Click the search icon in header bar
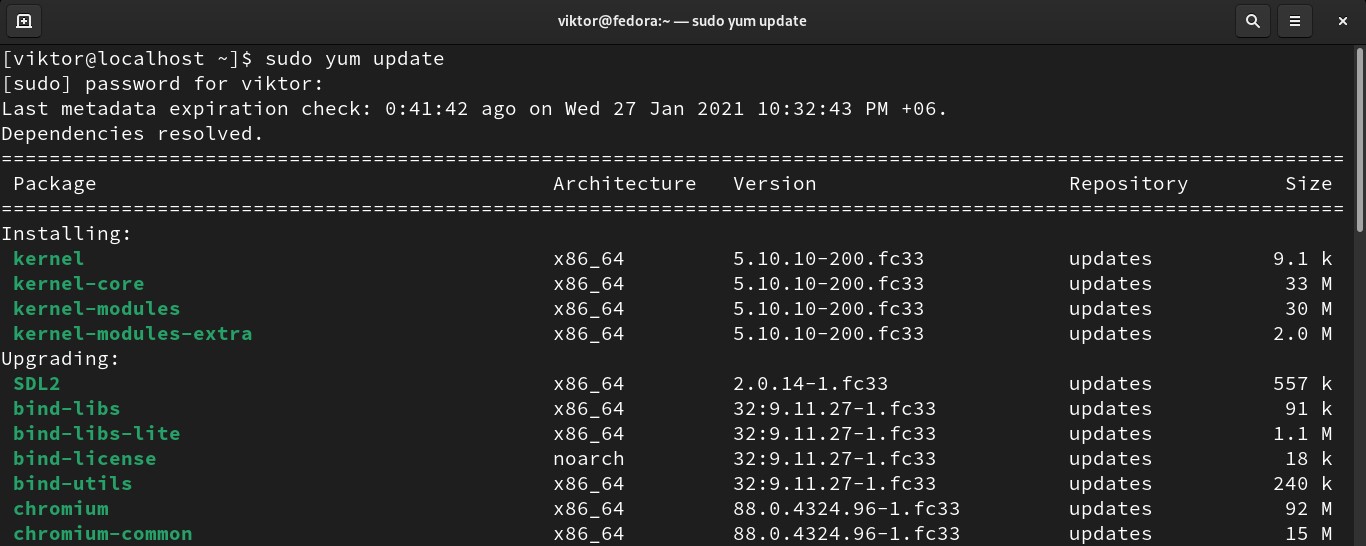 point(1252,20)
